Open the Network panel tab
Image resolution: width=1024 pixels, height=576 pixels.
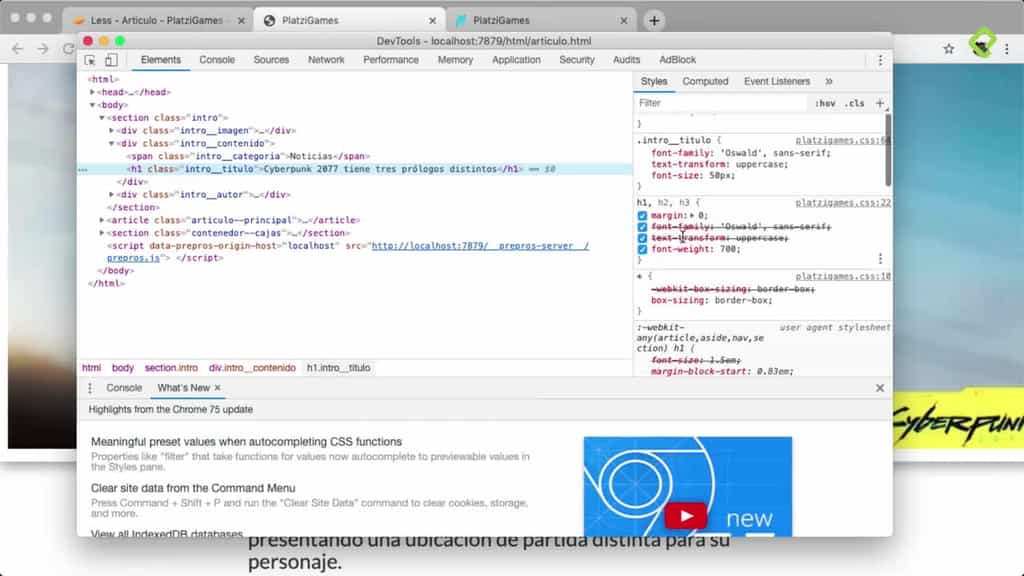point(326,60)
